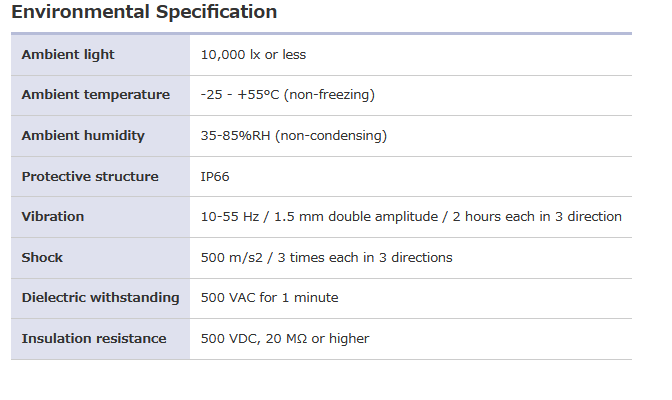Select the Ambient humidity row label
The image size is (672, 400).
tap(83, 135)
